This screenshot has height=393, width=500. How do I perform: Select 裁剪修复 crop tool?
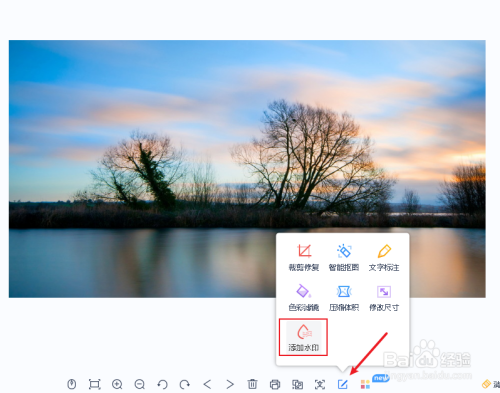304,257
